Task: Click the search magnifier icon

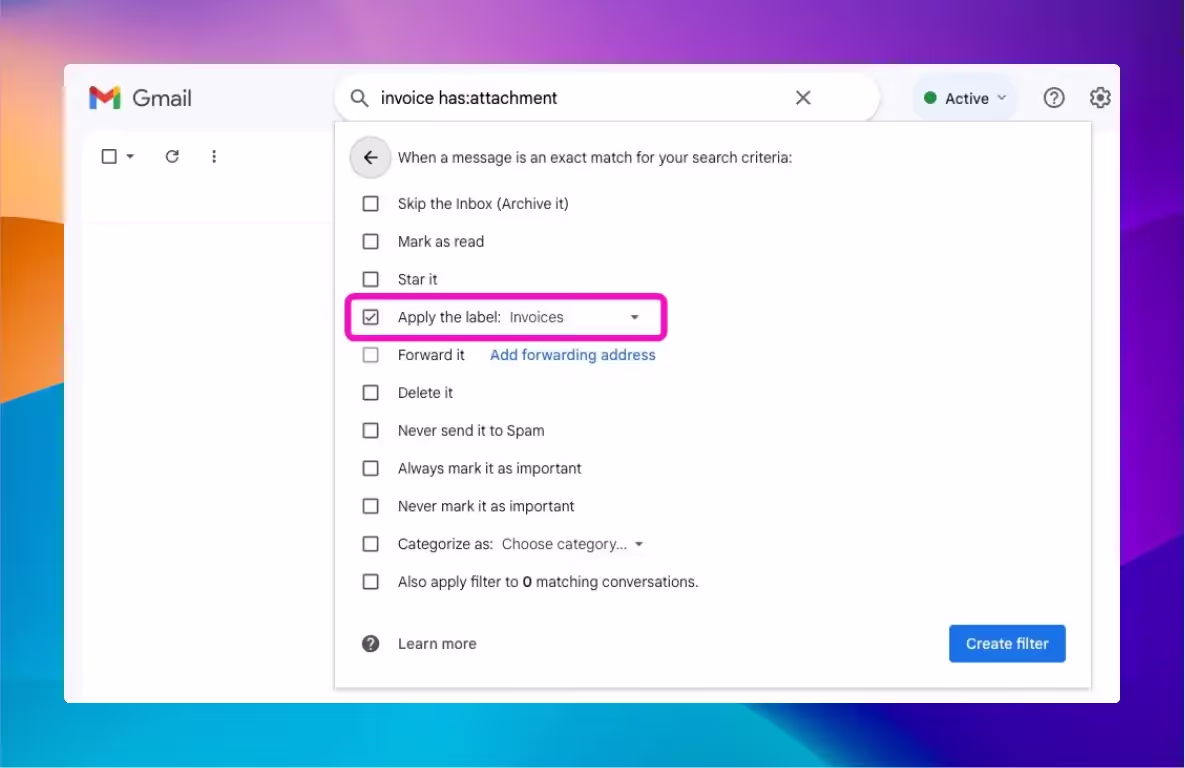Action: click(360, 98)
